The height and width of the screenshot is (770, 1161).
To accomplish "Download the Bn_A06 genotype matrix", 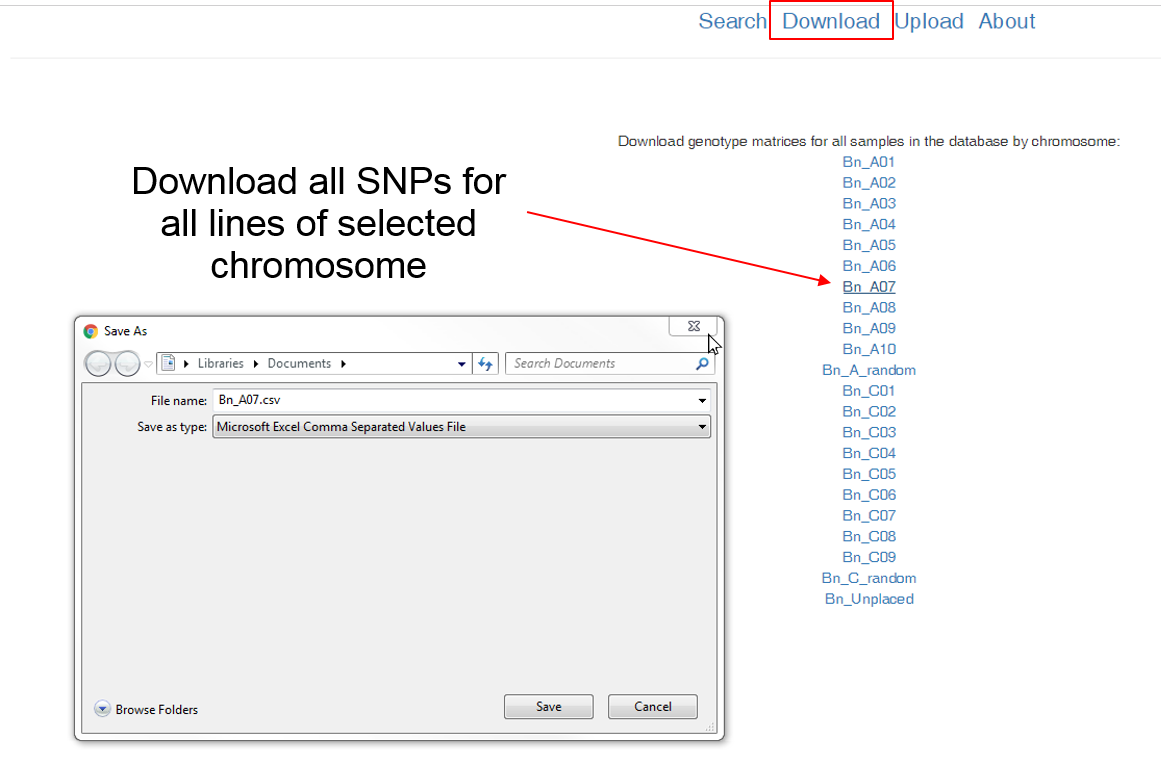I will pyautogui.click(x=869, y=265).
